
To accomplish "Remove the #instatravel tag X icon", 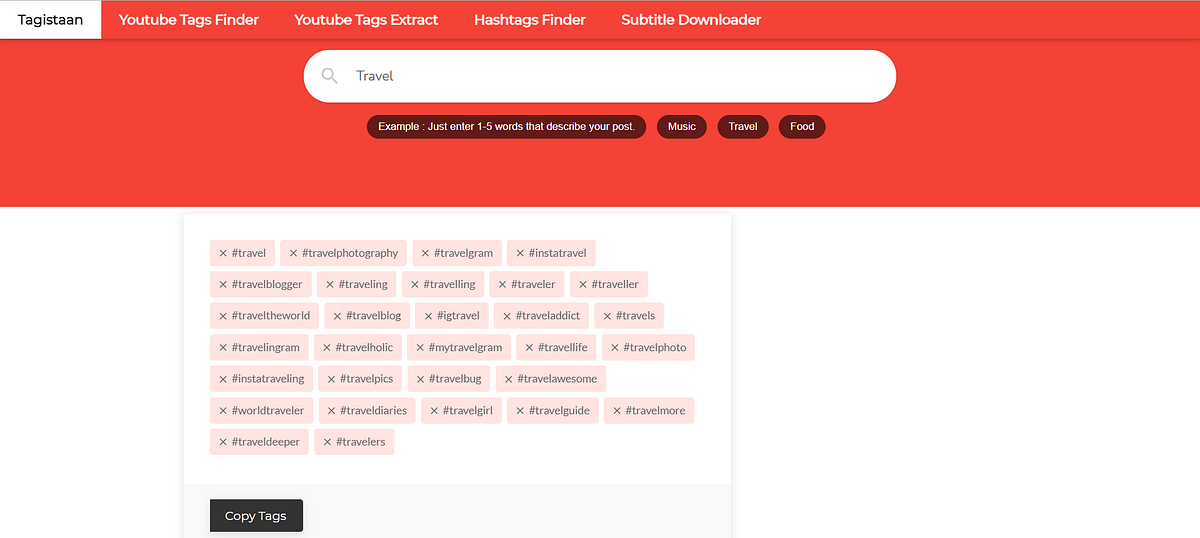I will [x=520, y=253].
